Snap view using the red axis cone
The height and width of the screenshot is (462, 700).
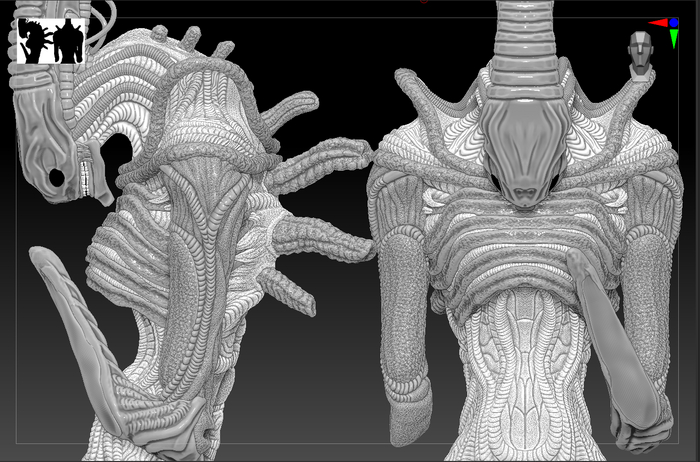[x=658, y=23]
